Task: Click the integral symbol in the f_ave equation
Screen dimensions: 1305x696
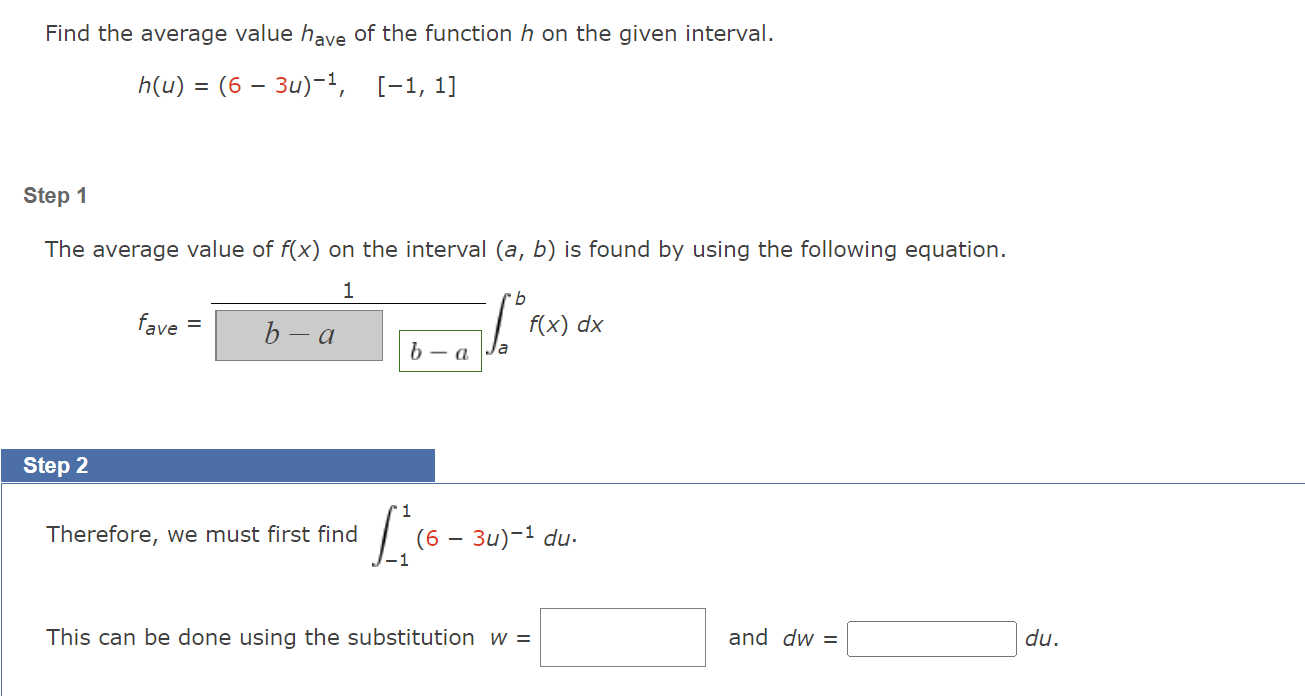Action: [497, 324]
